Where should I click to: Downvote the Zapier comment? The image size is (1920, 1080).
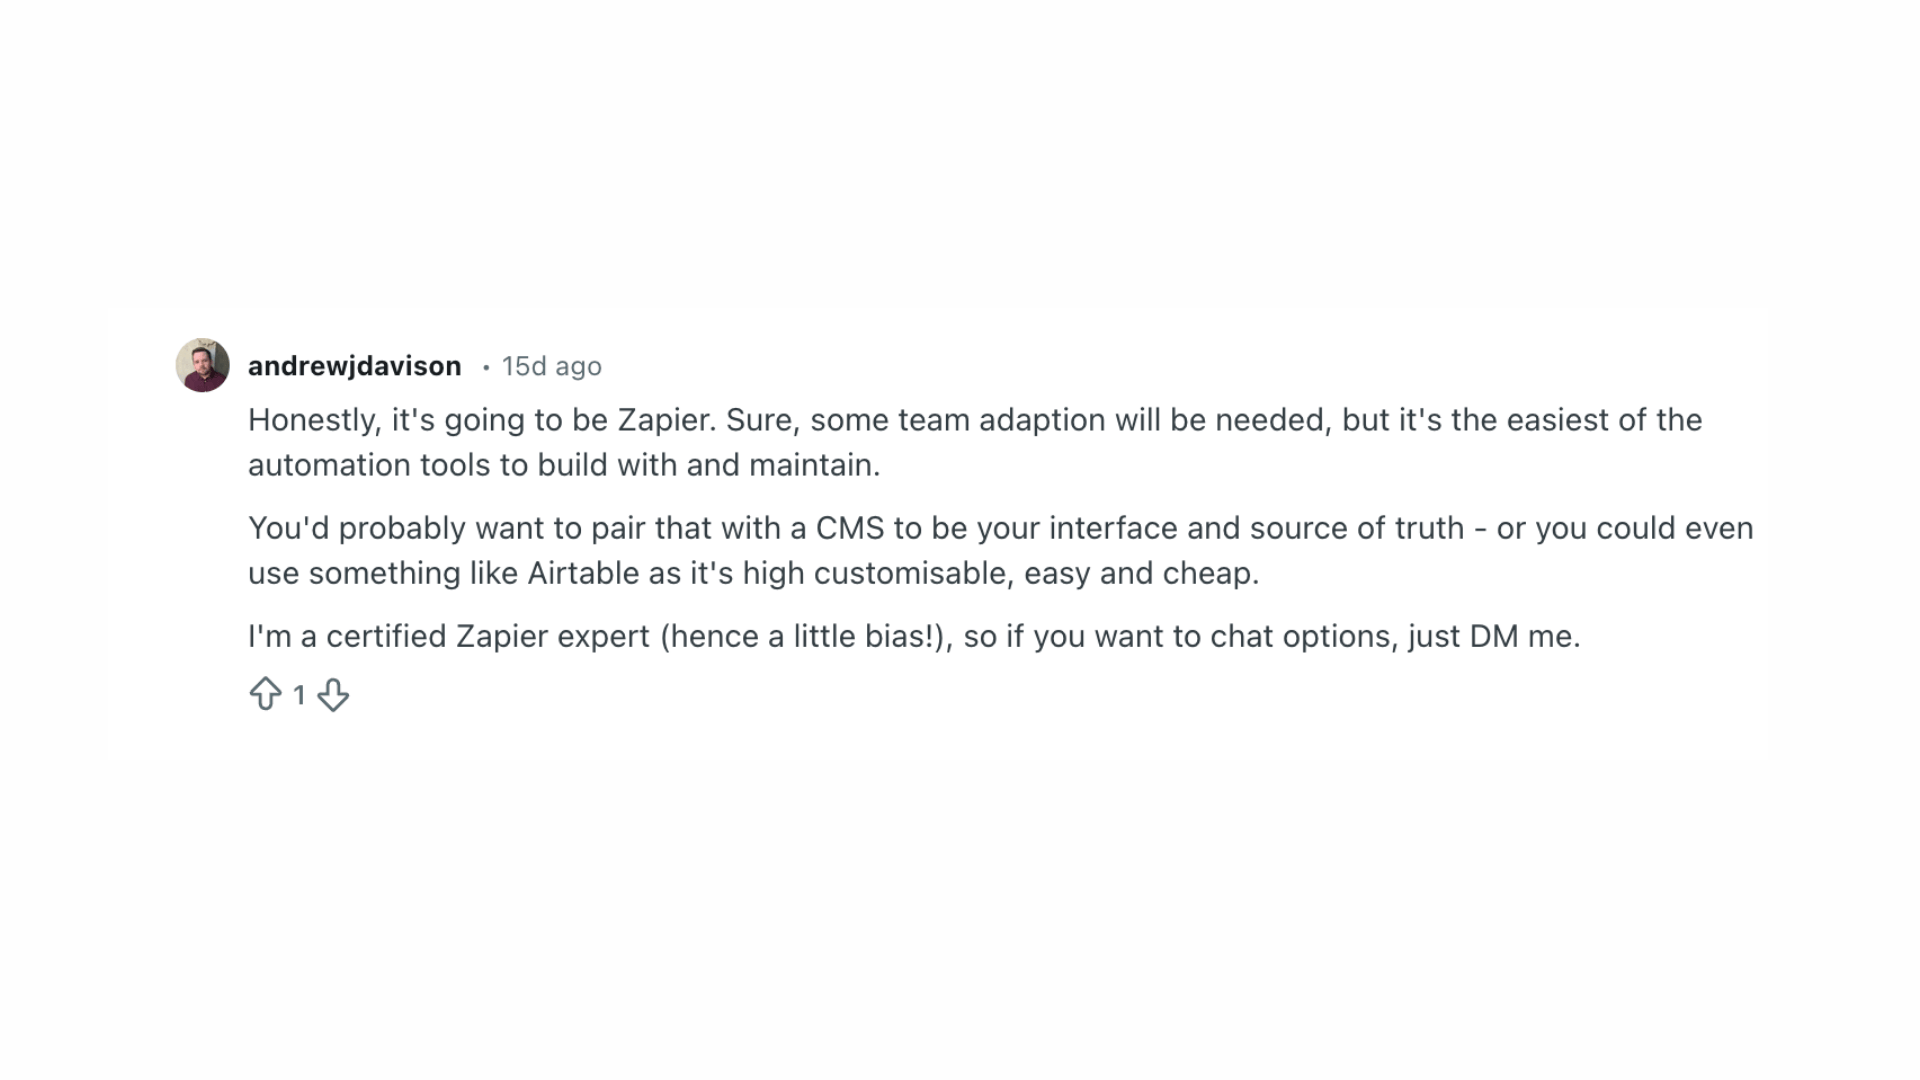click(333, 694)
